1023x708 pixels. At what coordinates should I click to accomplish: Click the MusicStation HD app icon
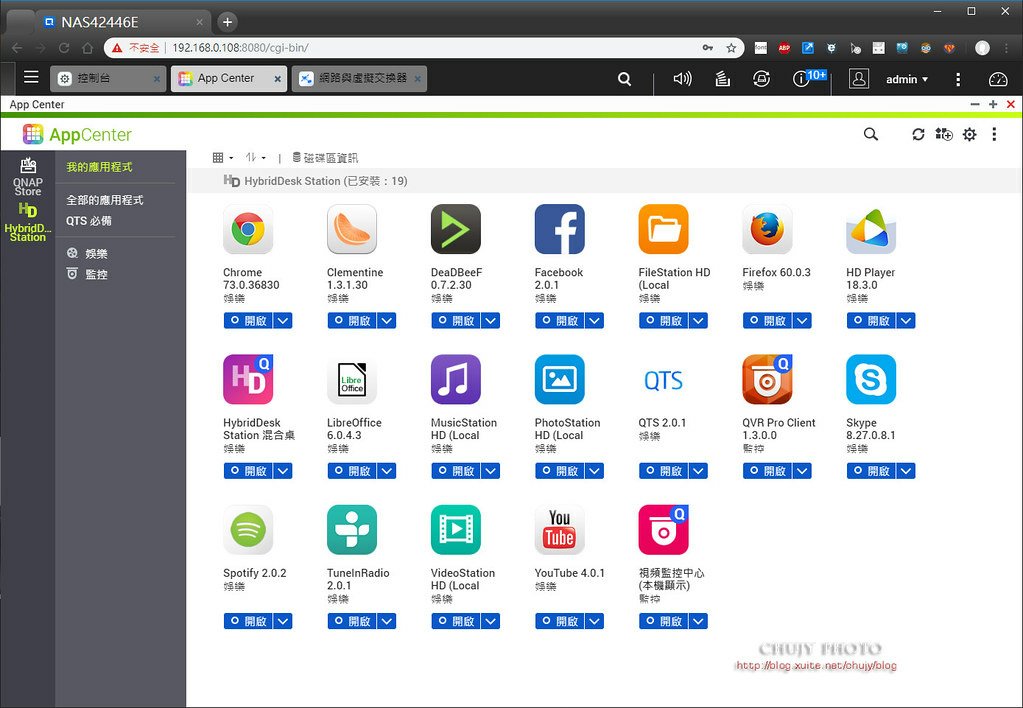click(x=455, y=379)
